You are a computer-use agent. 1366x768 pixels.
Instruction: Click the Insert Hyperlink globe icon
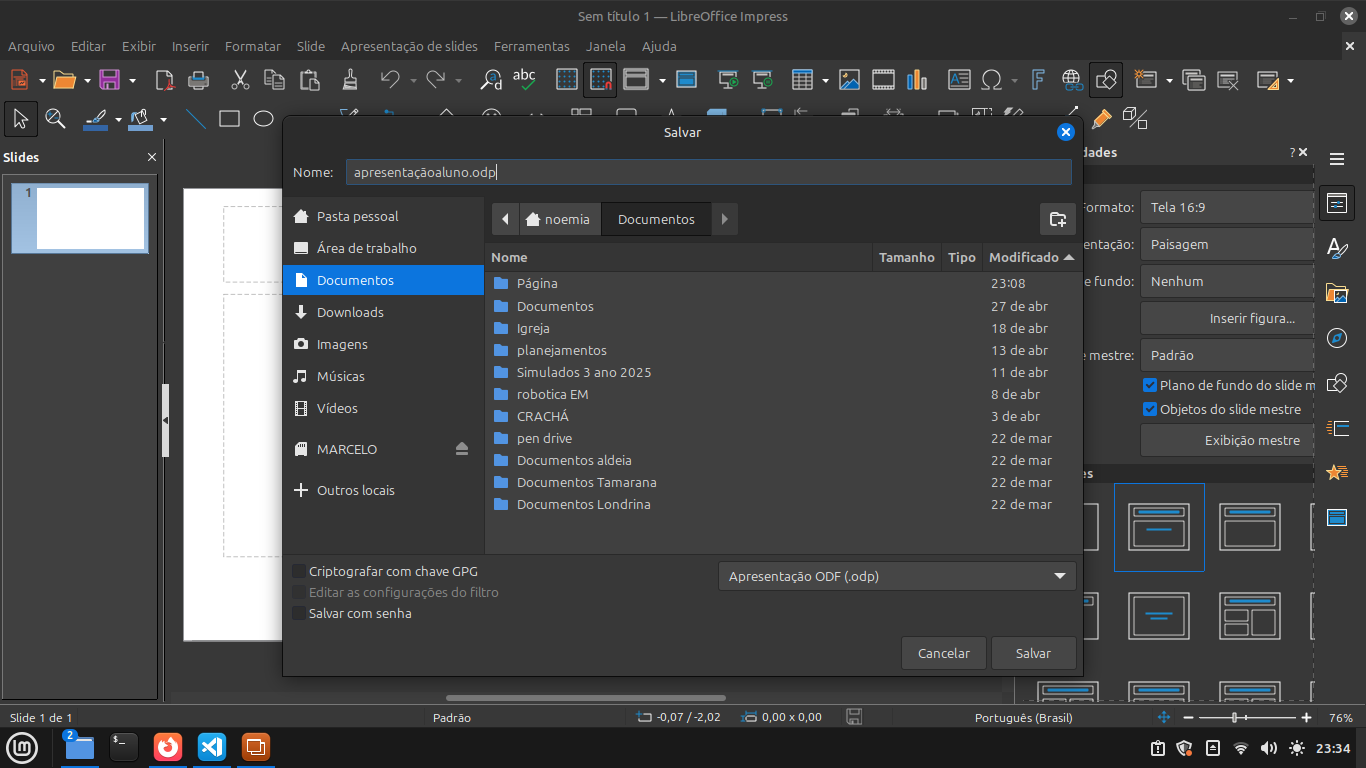(x=1072, y=80)
